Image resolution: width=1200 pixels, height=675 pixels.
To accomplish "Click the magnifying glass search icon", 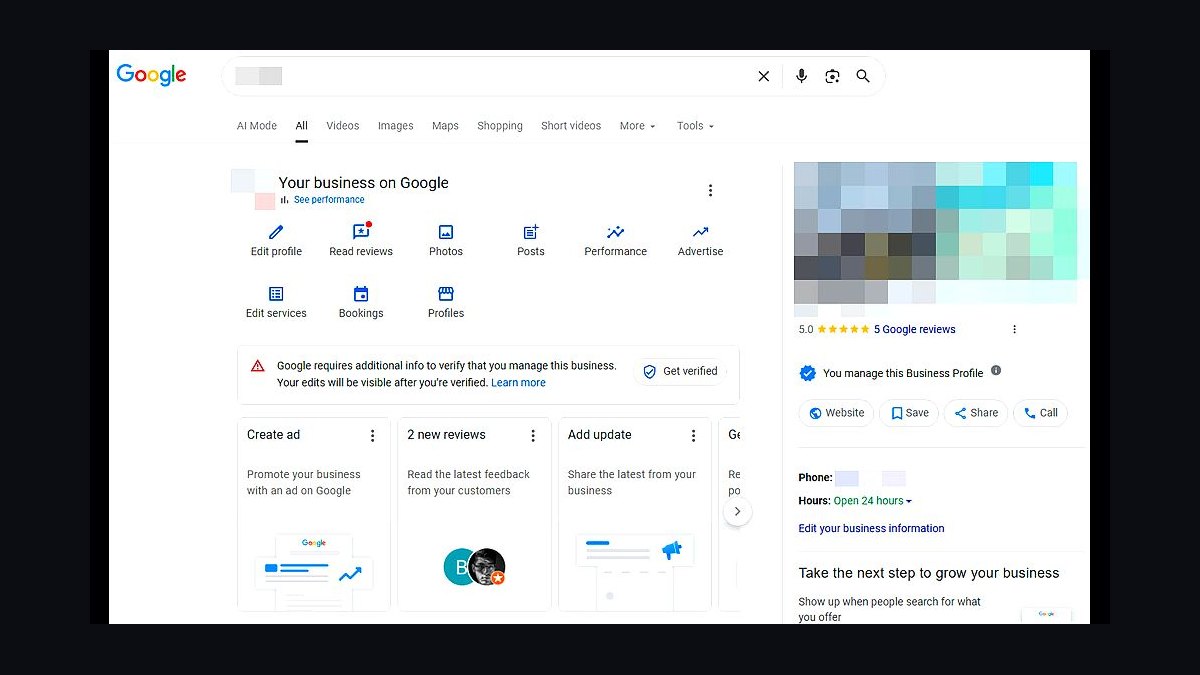I will click(863, 76).
